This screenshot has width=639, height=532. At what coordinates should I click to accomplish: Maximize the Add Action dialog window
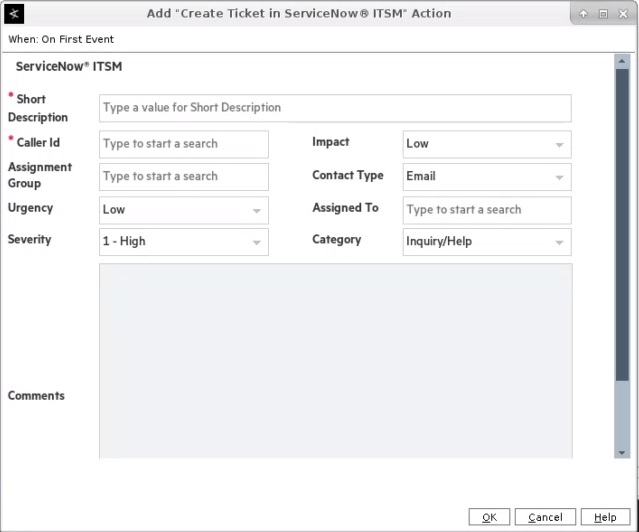click(603, 14)
